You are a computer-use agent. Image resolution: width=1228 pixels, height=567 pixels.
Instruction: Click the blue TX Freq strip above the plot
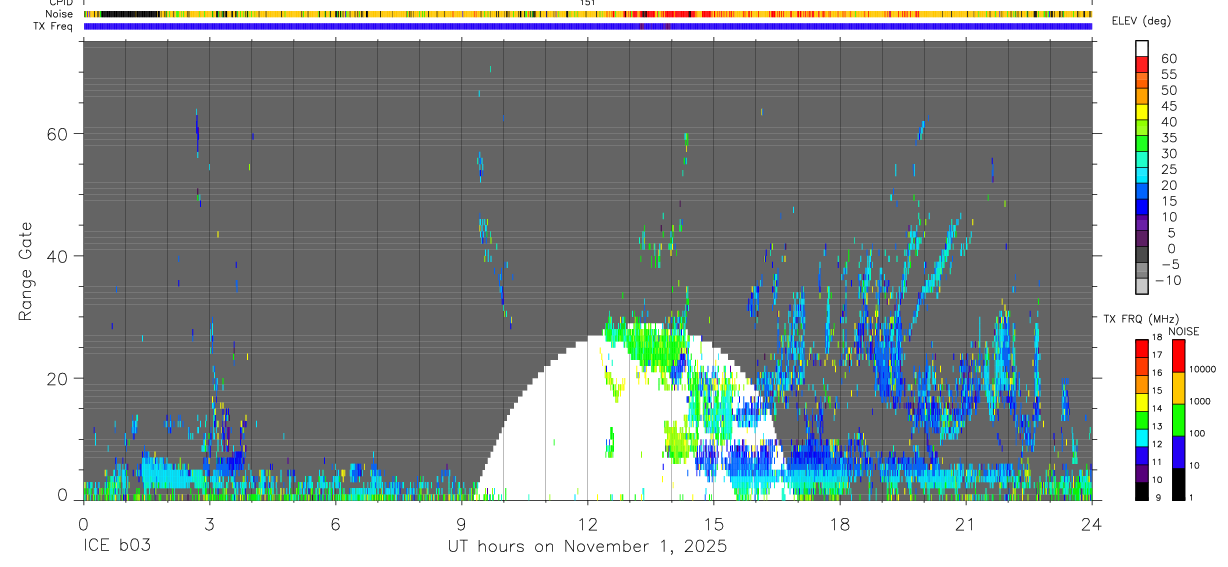click(x=587, y=26)
